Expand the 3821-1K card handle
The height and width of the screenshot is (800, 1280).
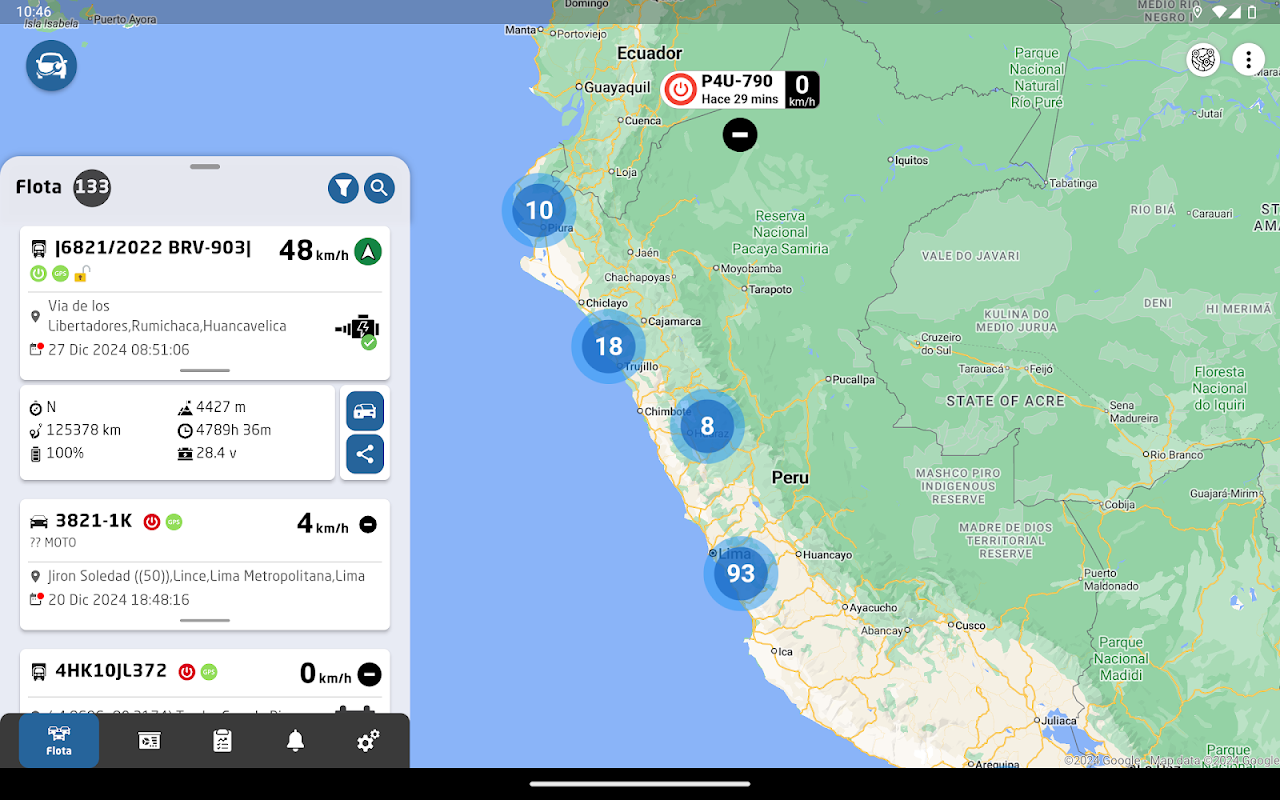click(205, 620)
